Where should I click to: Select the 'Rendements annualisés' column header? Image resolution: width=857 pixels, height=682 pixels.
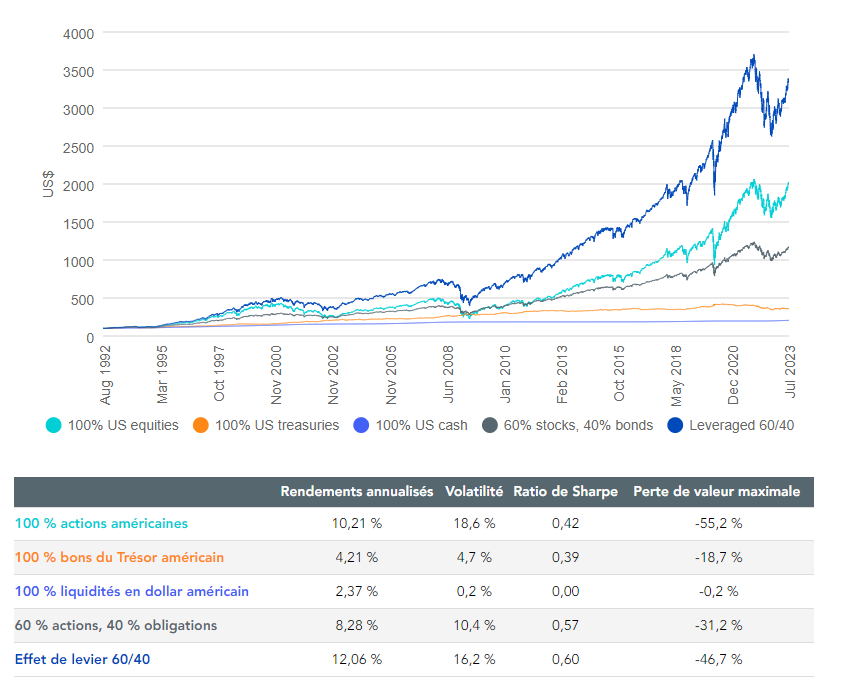click(x=356, y=492)
